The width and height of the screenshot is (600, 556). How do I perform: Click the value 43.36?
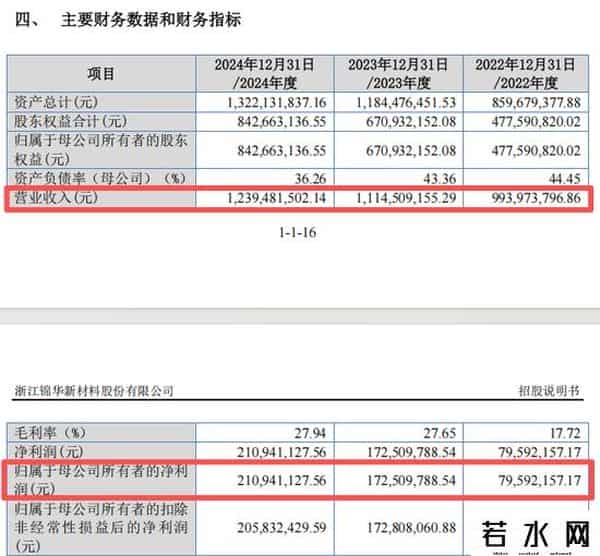tap(440, 179)
